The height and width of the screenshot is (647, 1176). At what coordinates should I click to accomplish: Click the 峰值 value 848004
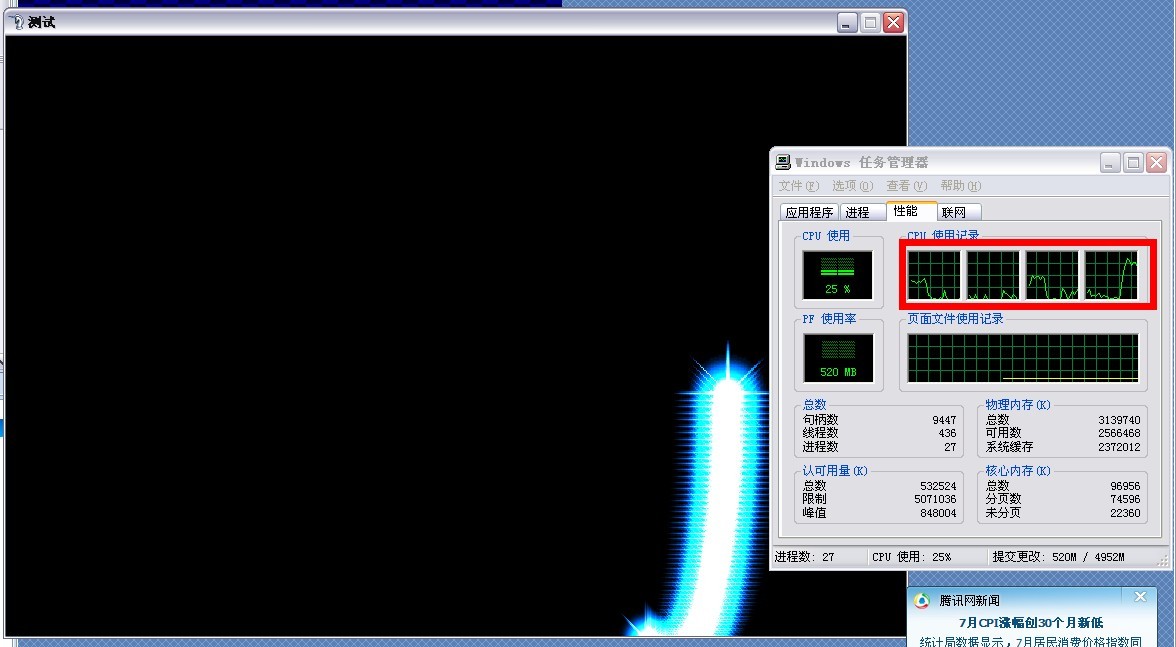point(938,513)
